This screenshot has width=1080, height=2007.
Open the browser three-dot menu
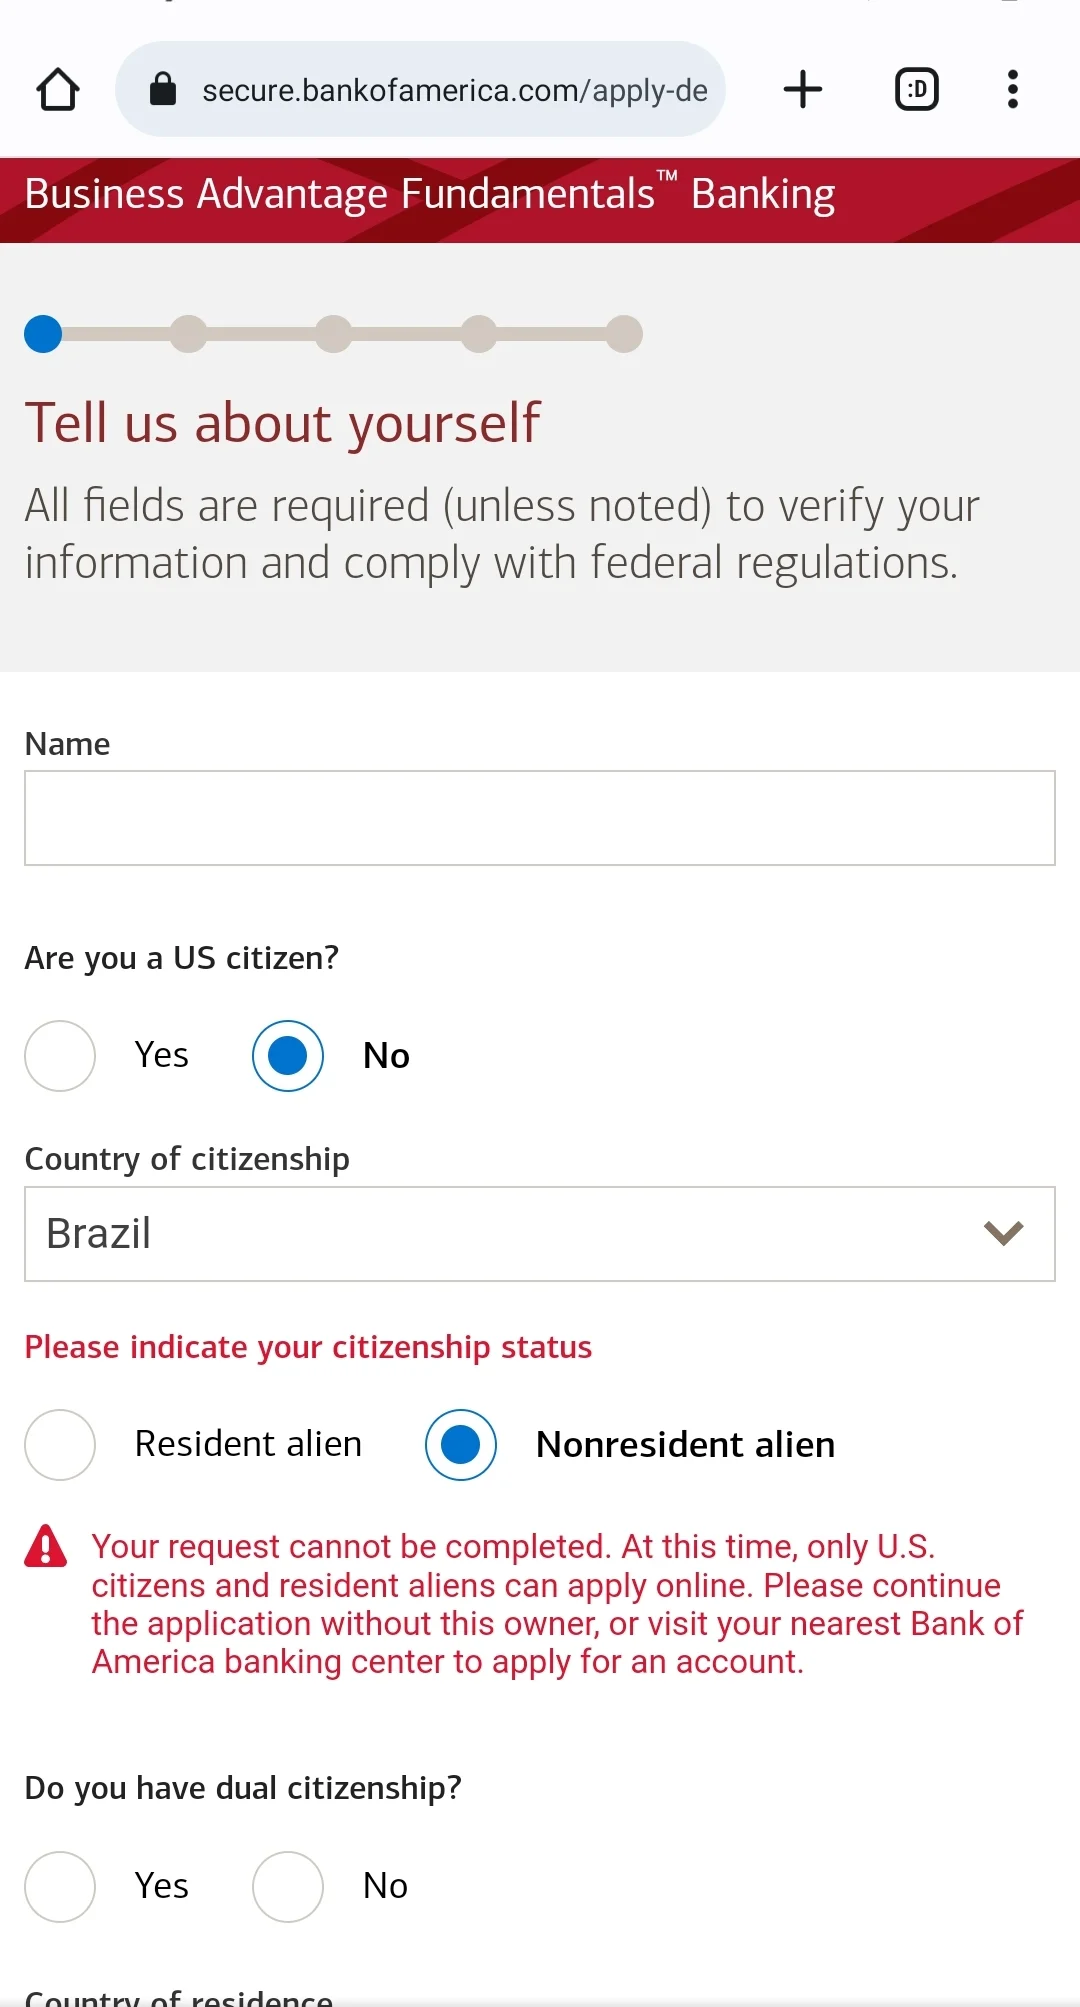tap(1013, 89)
